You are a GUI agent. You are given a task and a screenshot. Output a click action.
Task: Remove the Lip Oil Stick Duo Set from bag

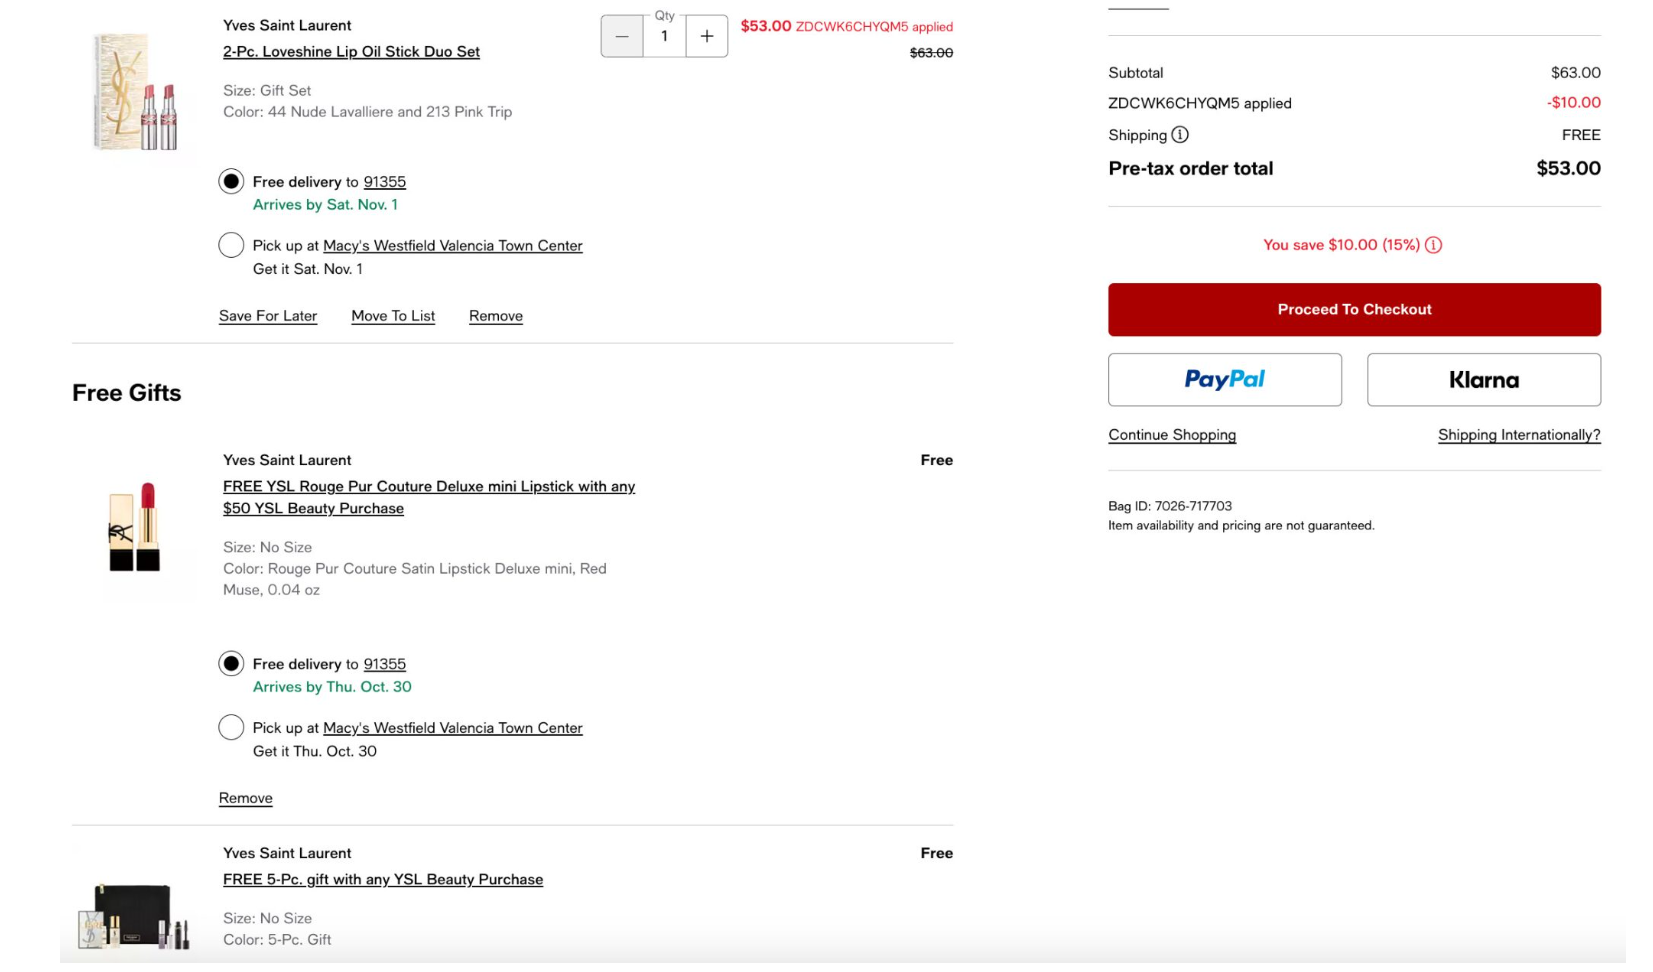click(496, 316)
